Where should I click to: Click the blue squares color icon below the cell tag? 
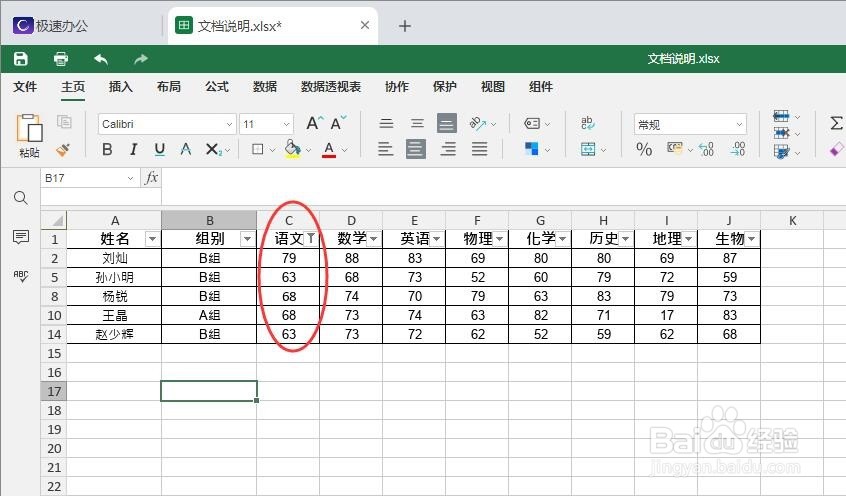[x=531, y=148]
